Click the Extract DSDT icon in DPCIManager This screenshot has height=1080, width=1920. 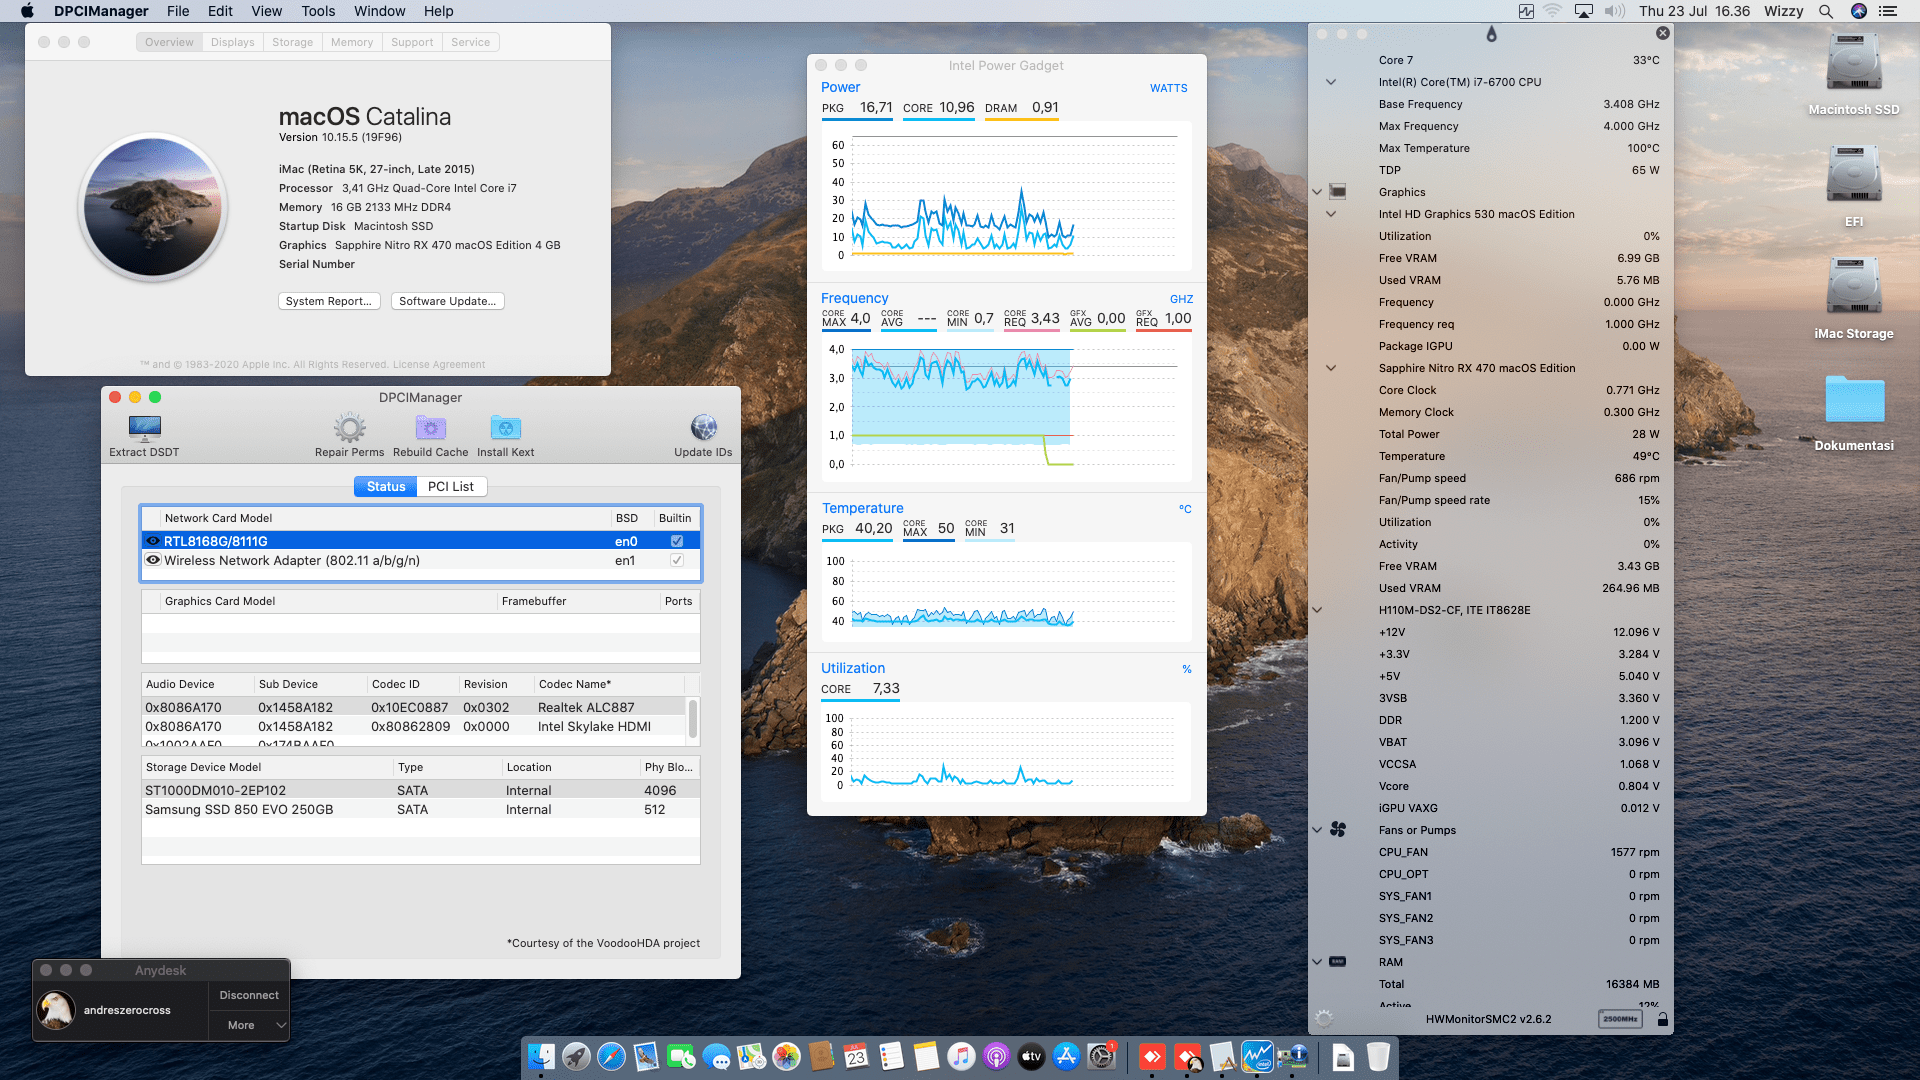coord(143,428)
